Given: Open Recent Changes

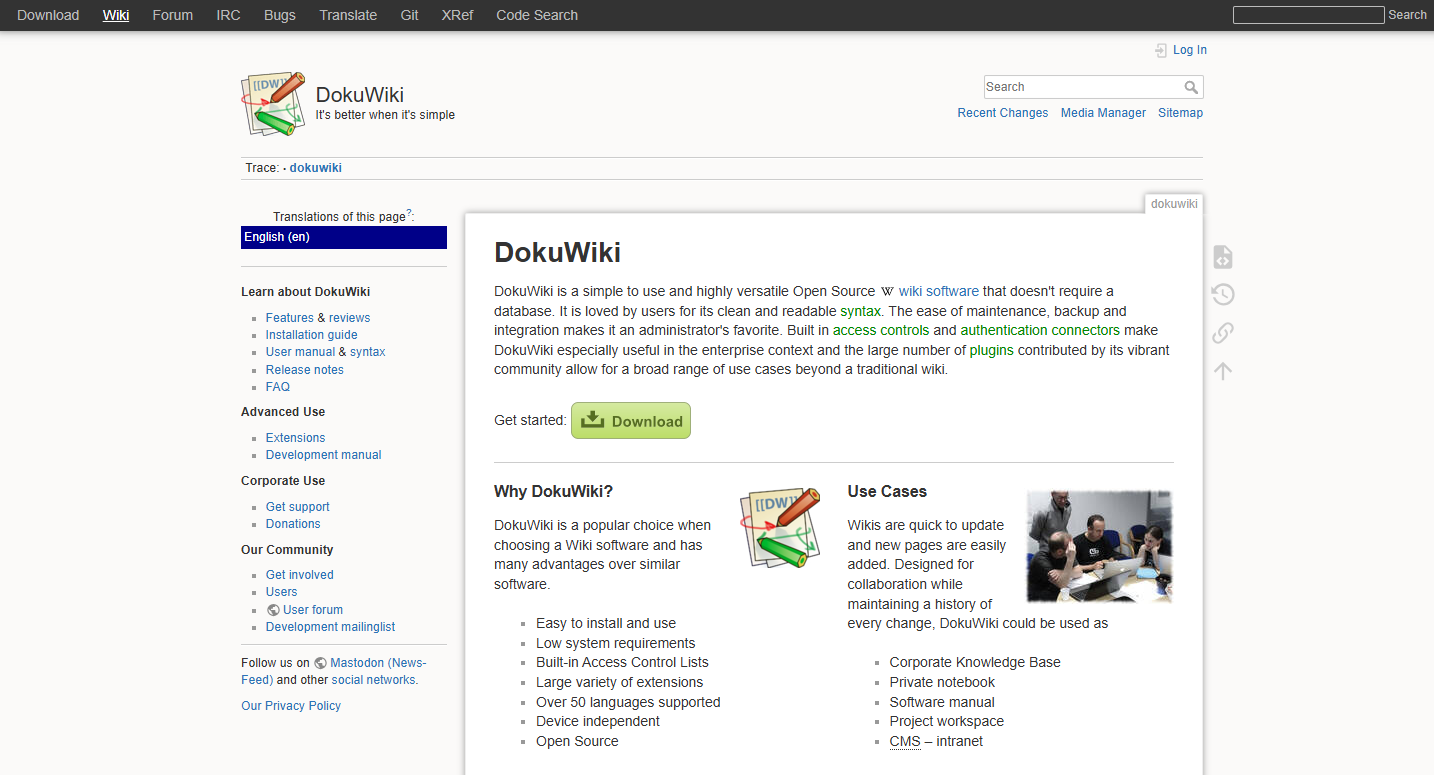Looking at the screenshot, I should [x=1003, y=113].
